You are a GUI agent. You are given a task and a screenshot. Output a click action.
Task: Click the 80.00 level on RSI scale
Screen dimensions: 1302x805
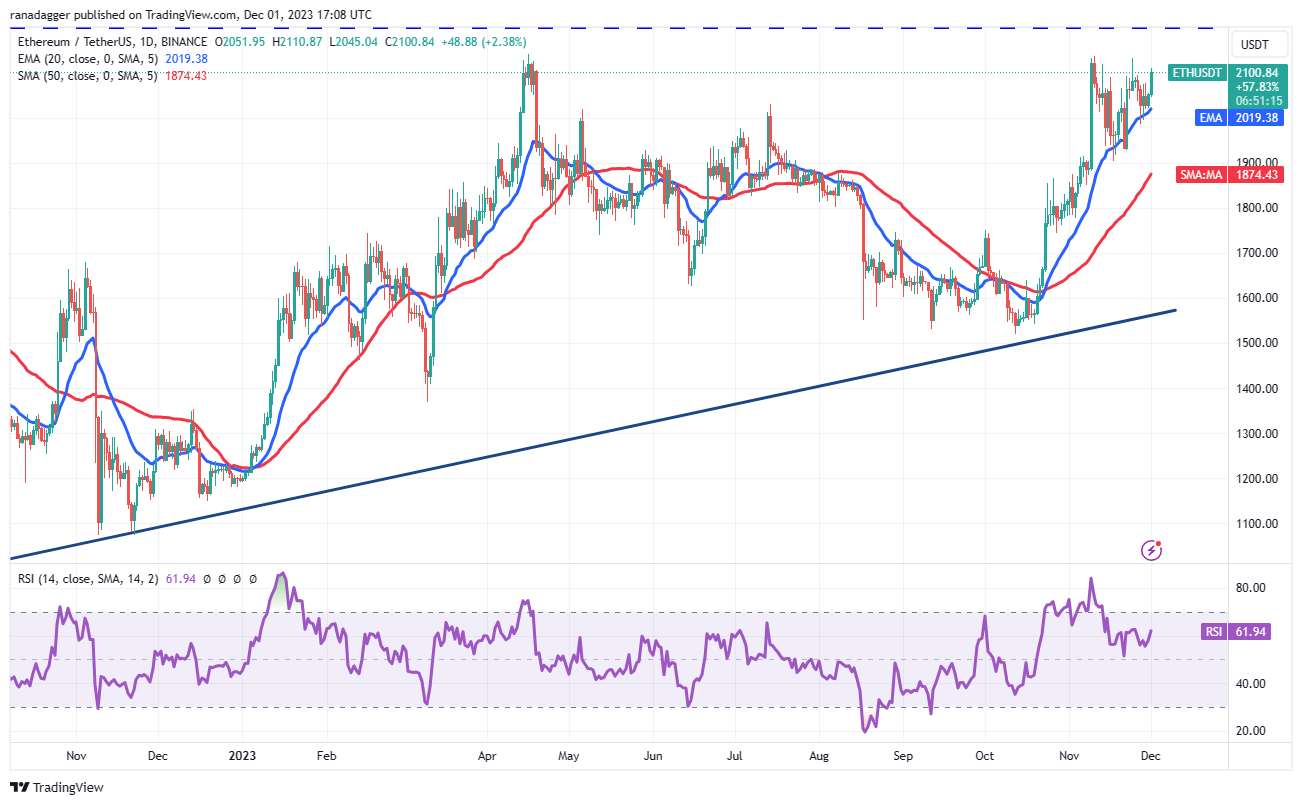(x=1248, y=588)
